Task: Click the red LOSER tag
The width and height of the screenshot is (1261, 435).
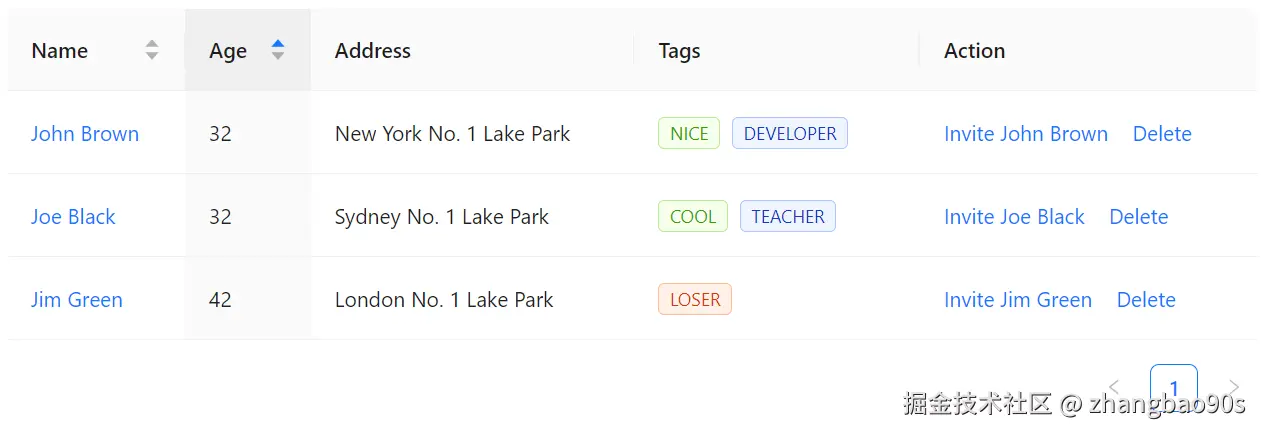Action: click(x=695, y=300)
